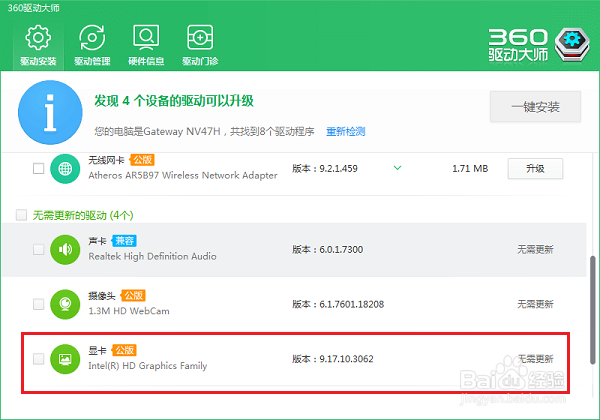Viewport: 600px width, 420px height.
Task: Click the driver list vertical scrollbar
Action: point(593,310)
